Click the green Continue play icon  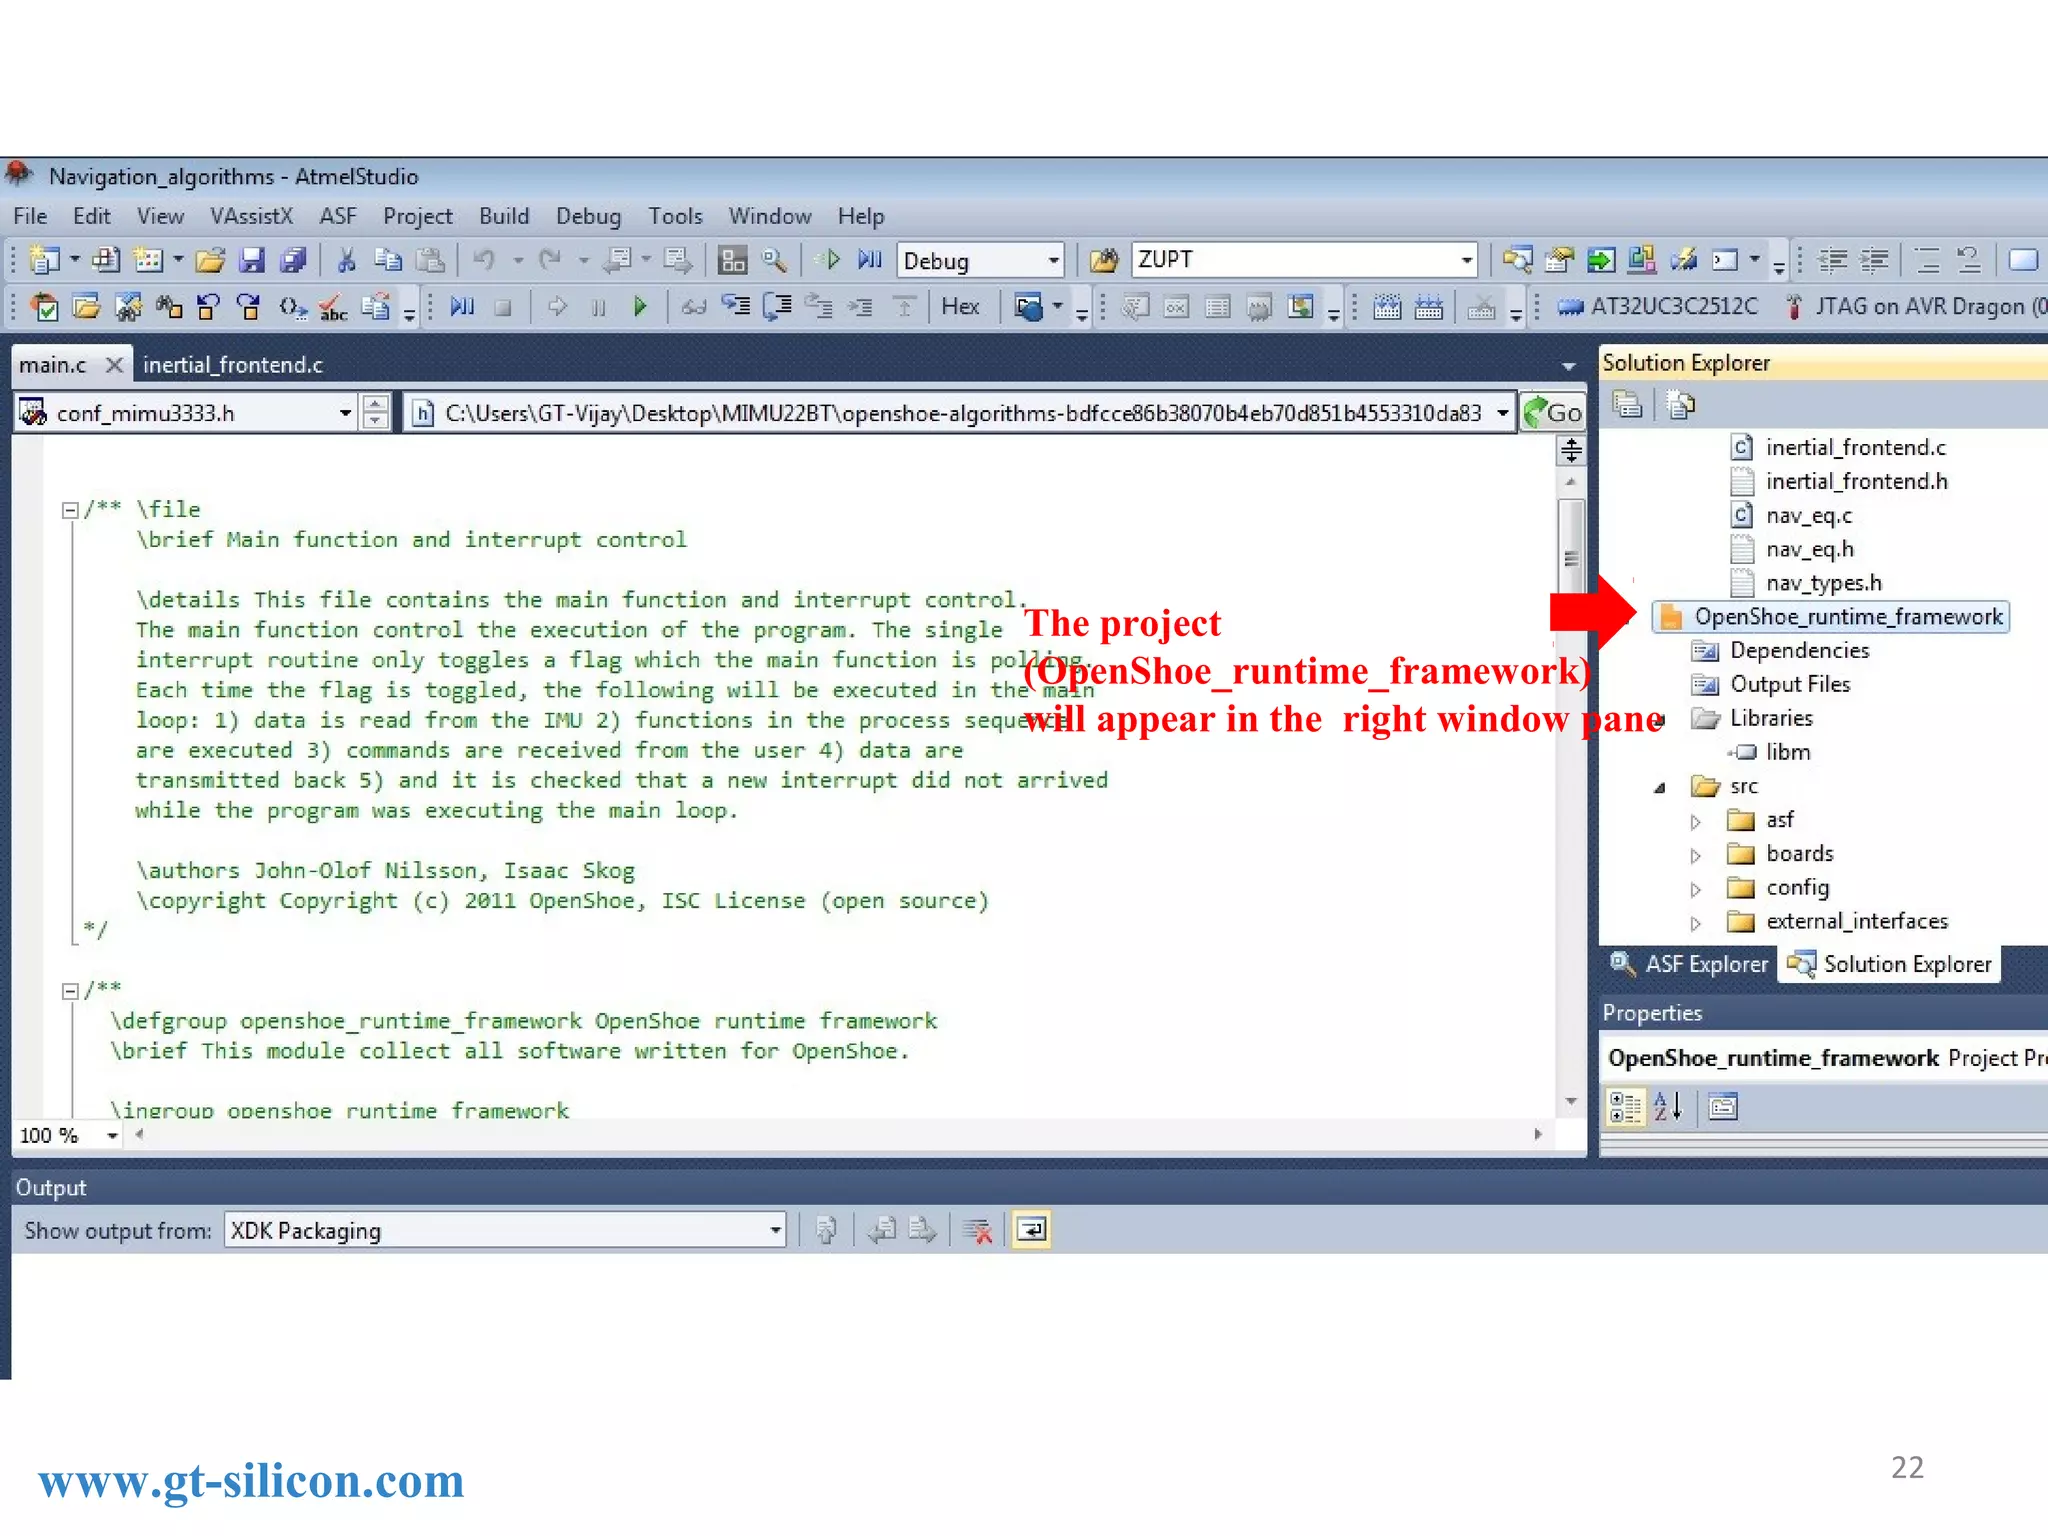(640, 307)
